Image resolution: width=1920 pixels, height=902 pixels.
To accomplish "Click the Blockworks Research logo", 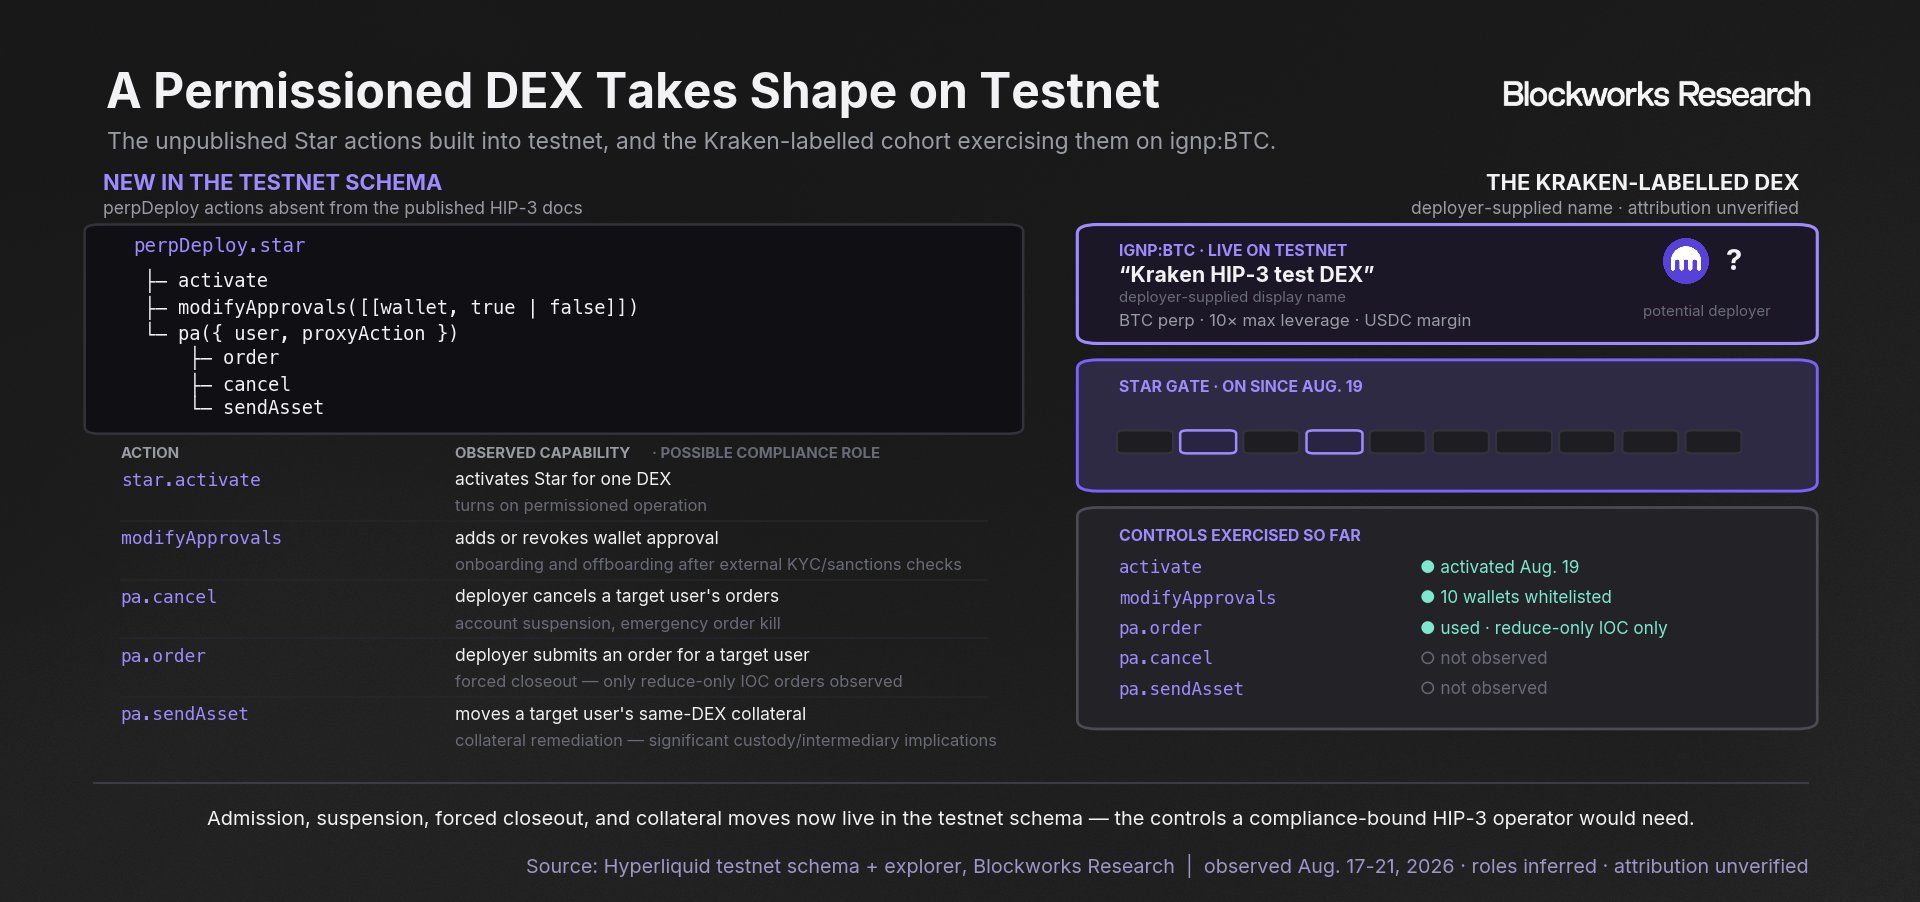I will (x=1656, y=94).
